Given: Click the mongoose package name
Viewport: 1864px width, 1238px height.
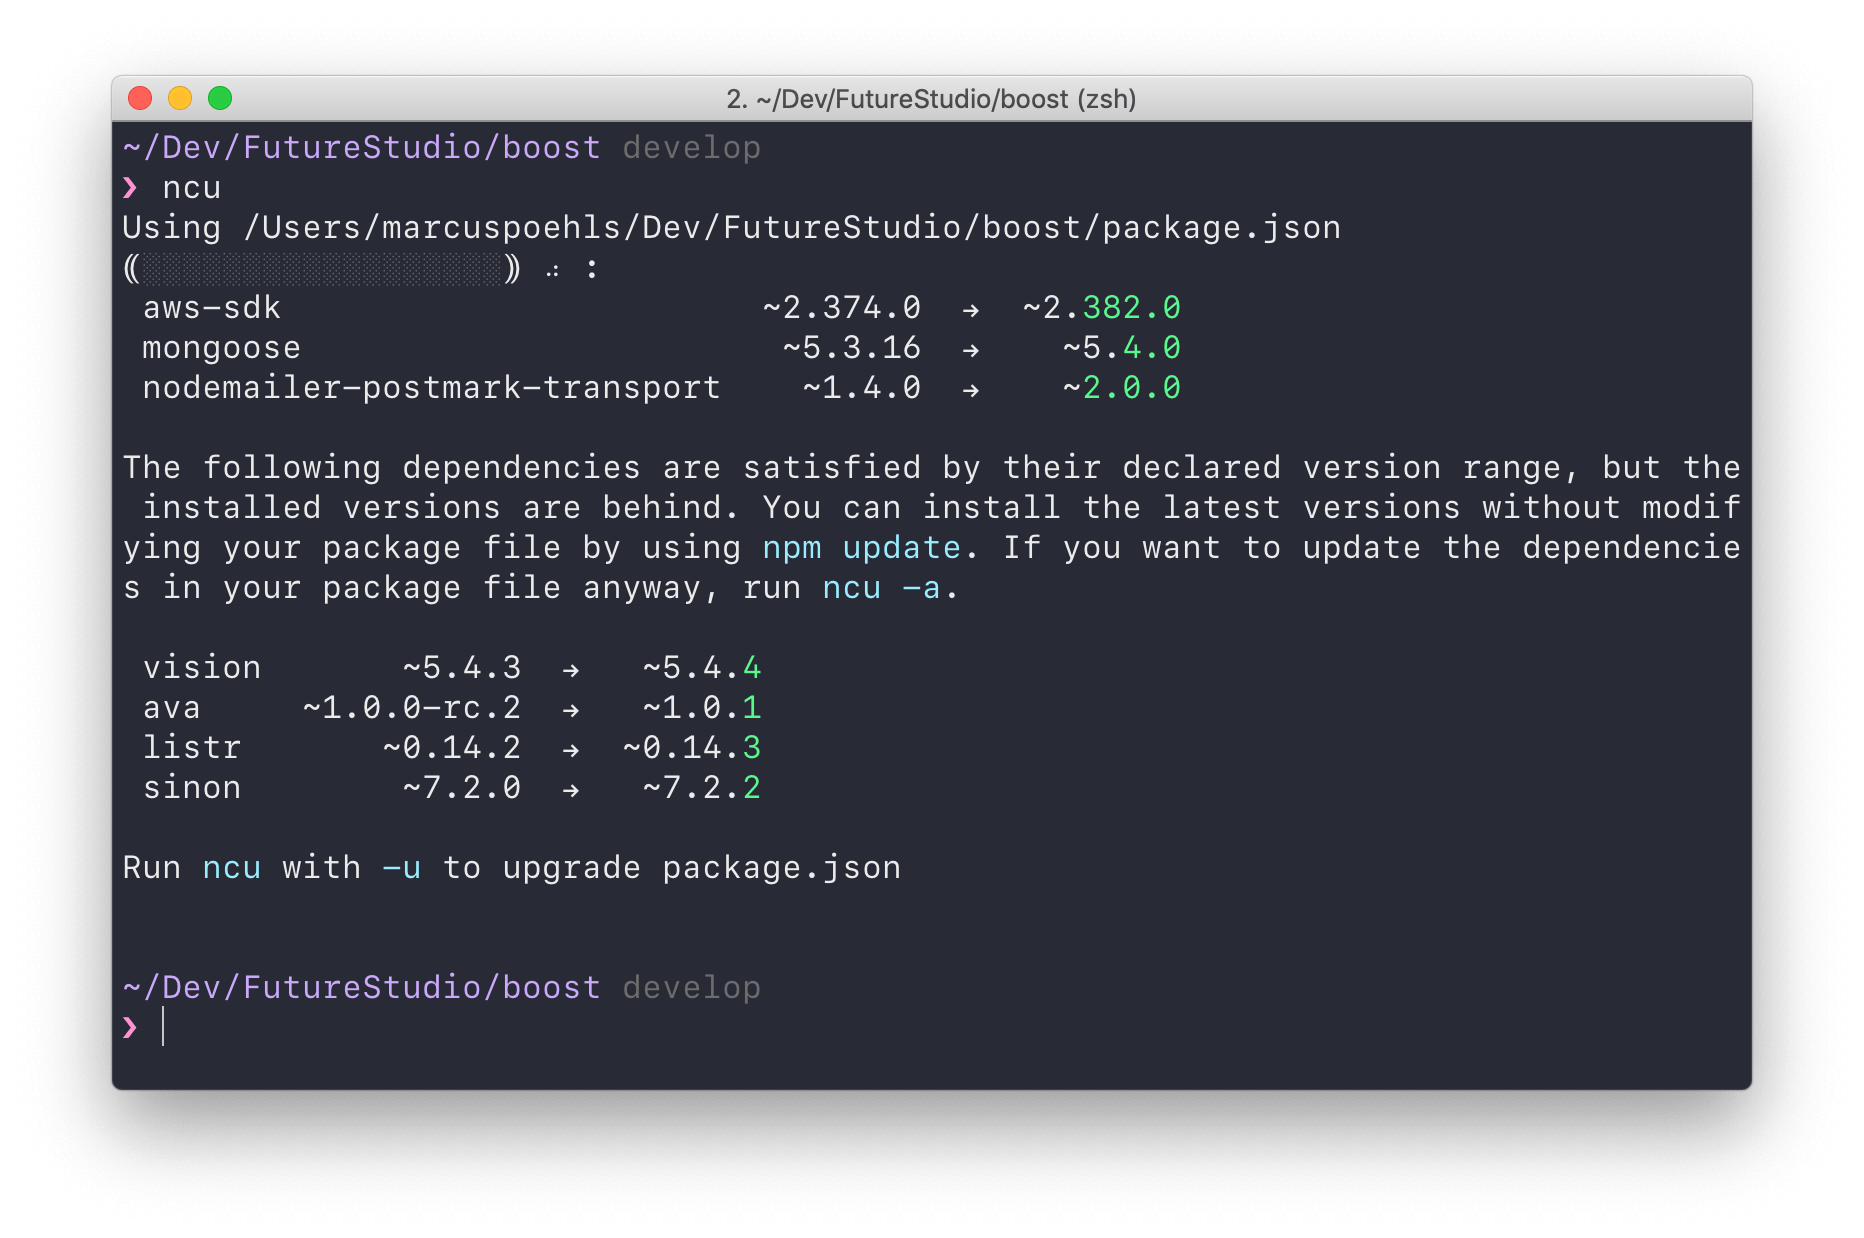Looking at the screenshot, I should [220, 347].
